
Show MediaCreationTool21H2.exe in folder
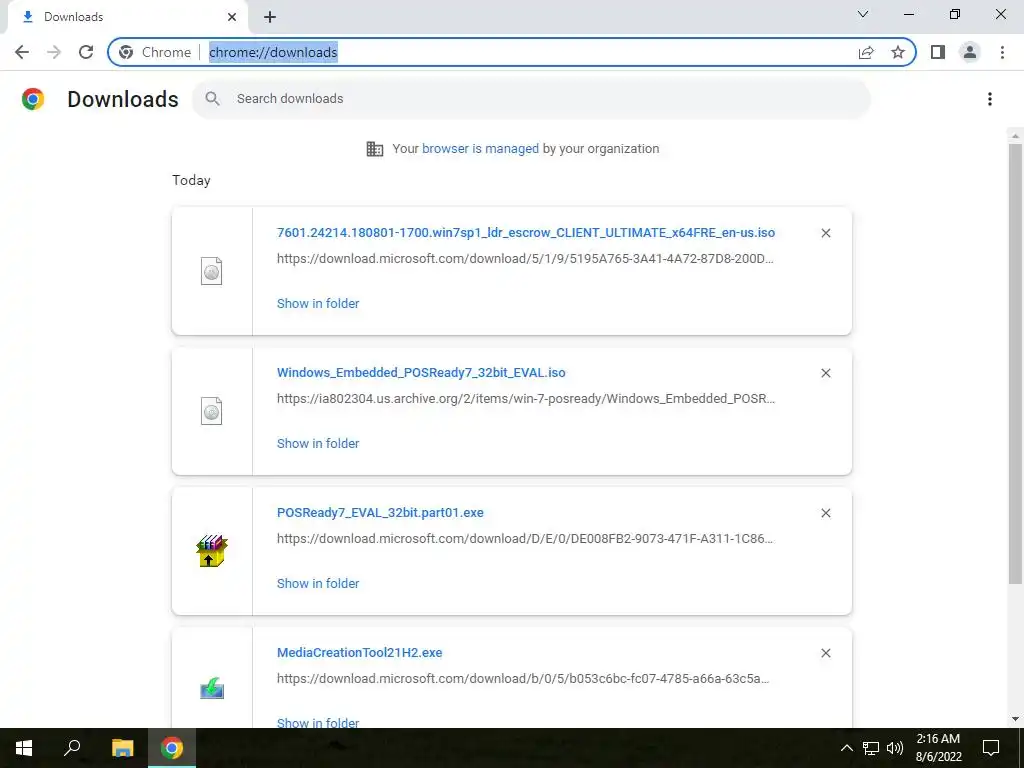pyautogui.click(x=318, y=722)
